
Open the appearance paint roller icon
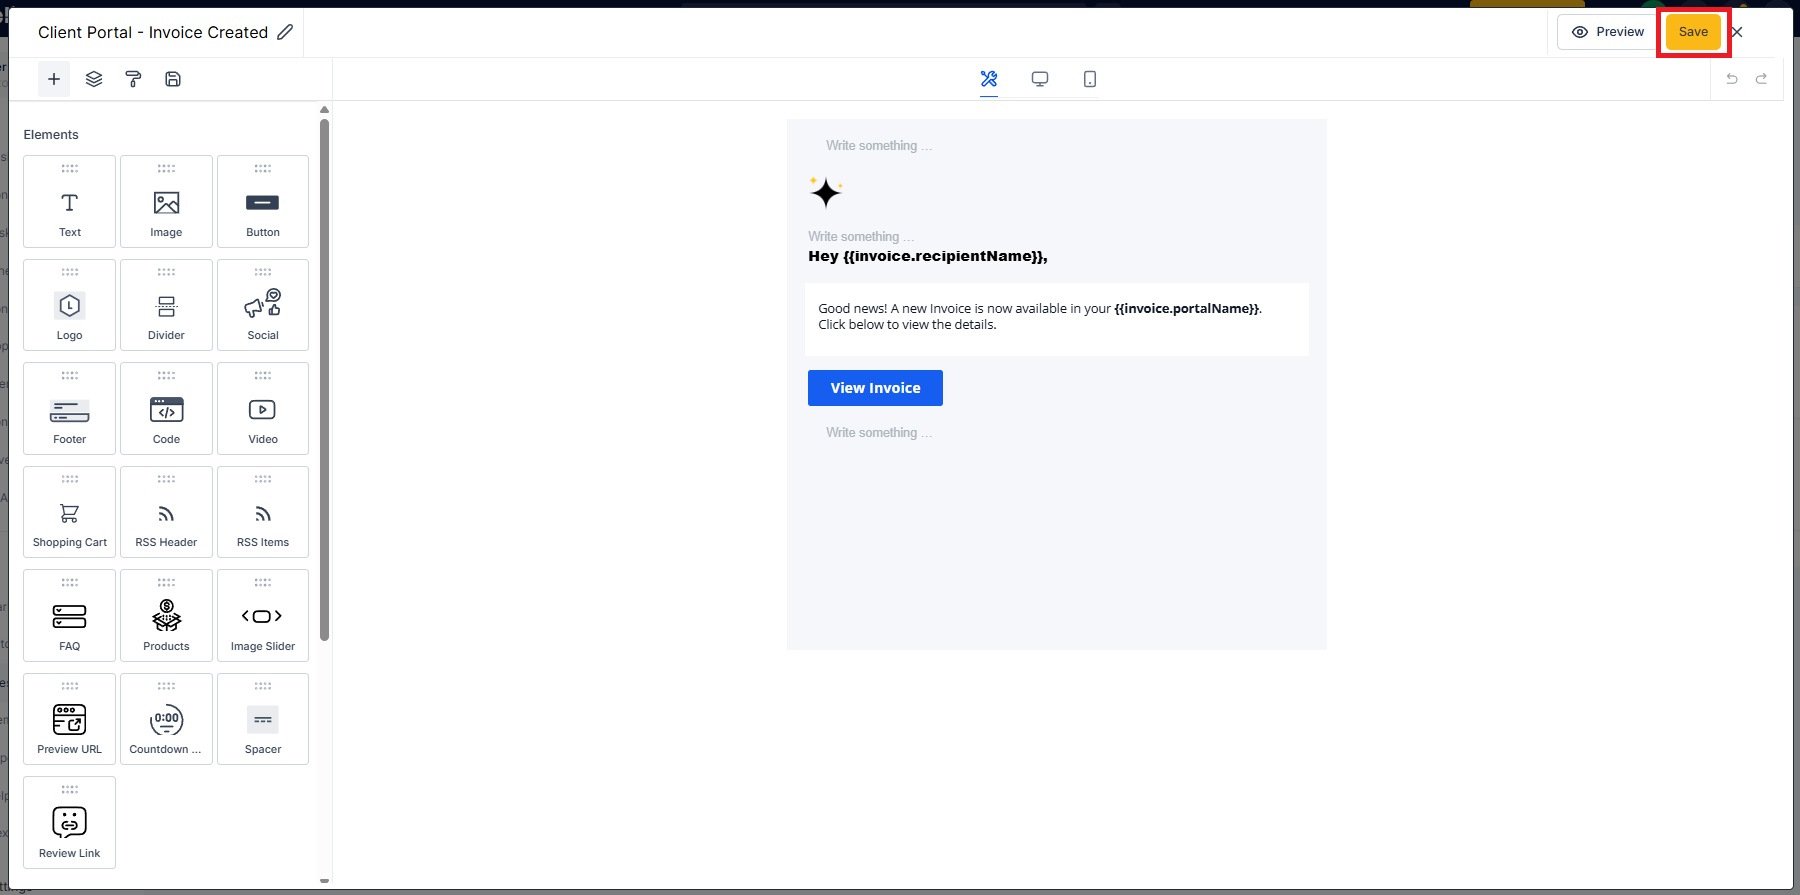pyautogui.click(x=133, y=79)
